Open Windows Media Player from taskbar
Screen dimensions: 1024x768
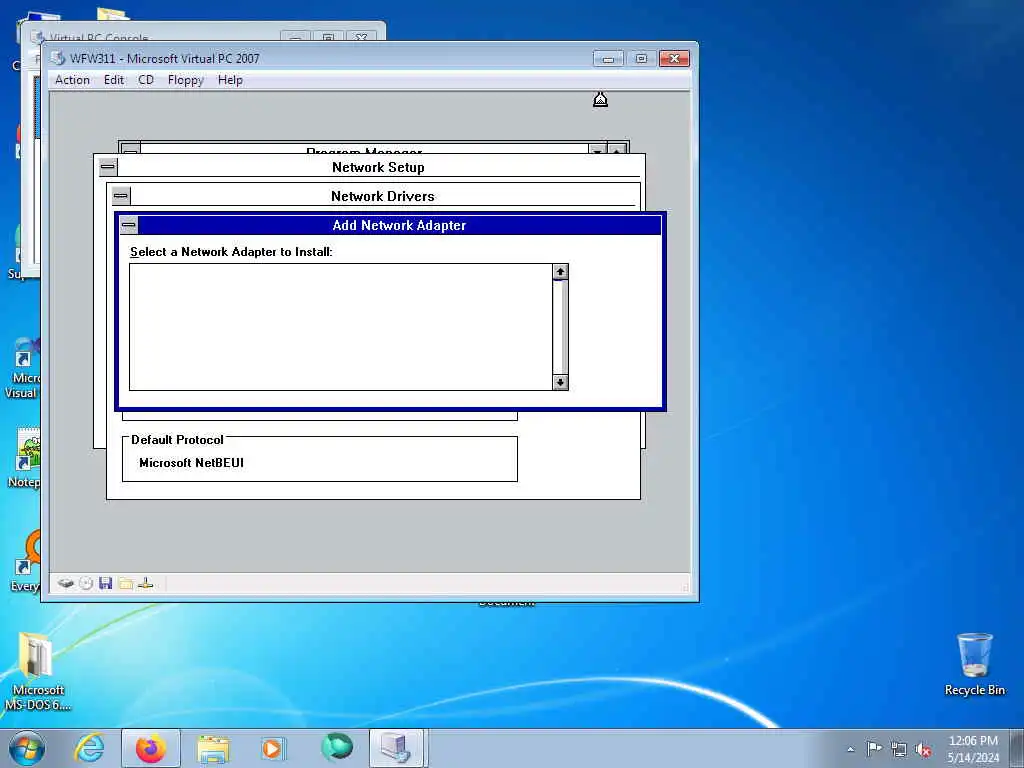[272, 748]
